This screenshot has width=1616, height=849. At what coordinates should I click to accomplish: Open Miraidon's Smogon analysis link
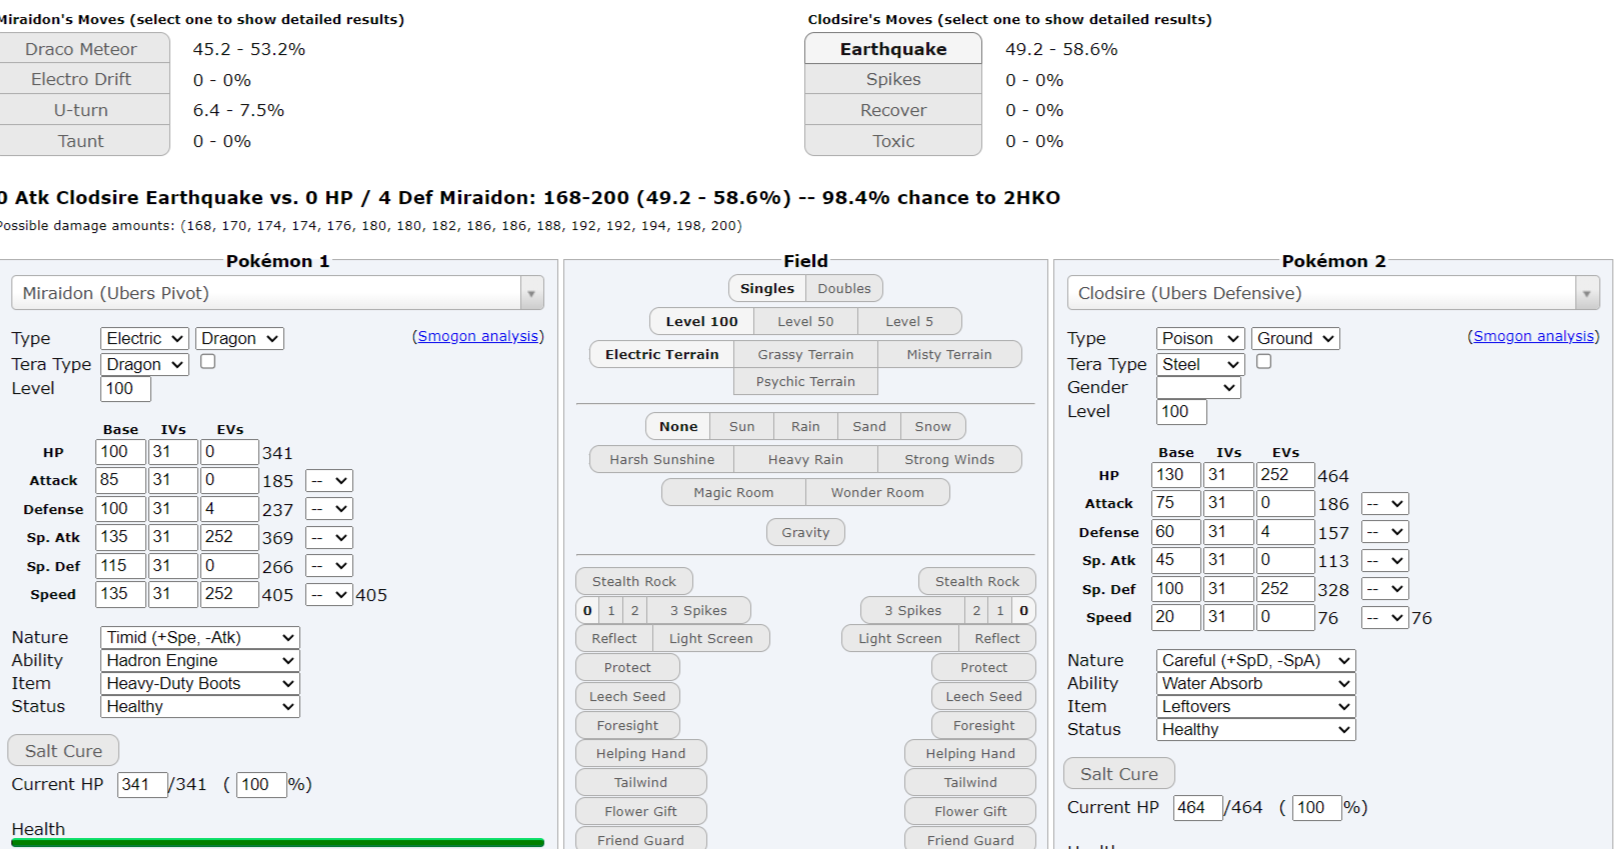coord(478,336)
